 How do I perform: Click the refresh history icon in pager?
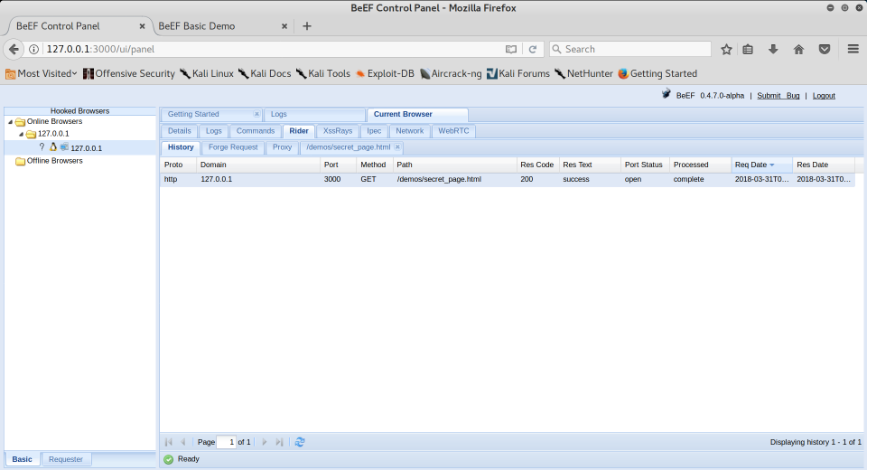click(x=300, y=442)
